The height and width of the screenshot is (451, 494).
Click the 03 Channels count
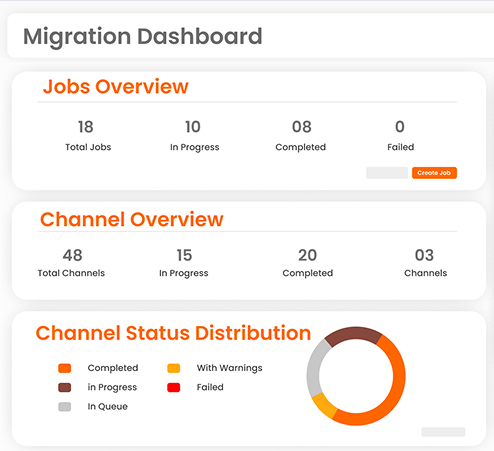(424, 255)
